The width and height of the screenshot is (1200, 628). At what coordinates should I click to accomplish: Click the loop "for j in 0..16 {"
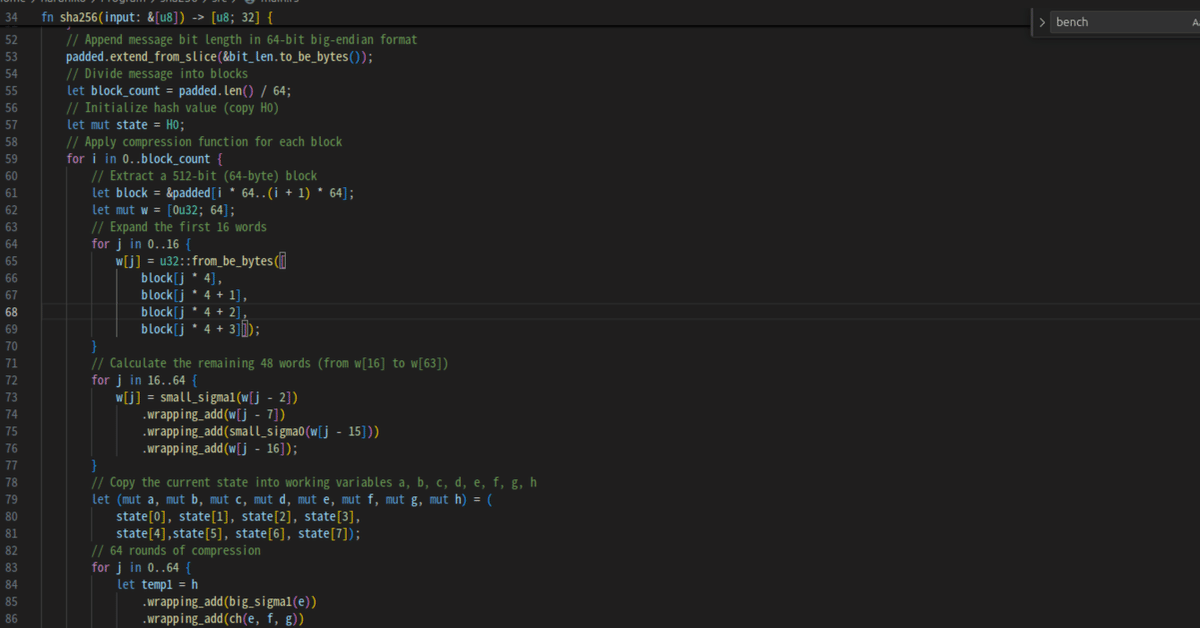141,244
